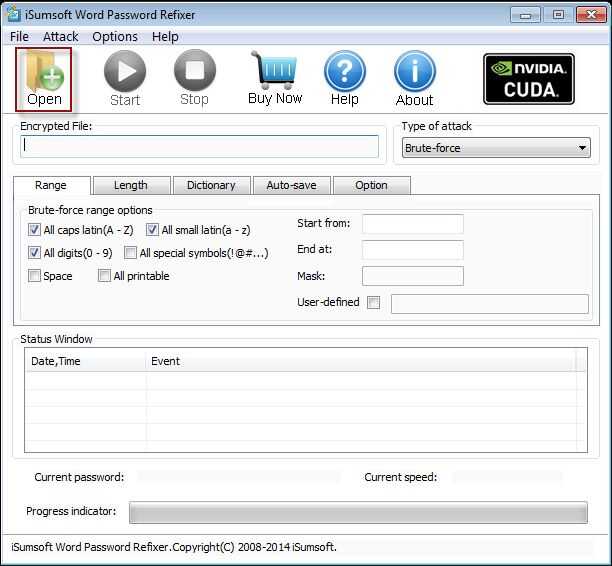
Task: Expand the Type of attack dropdown
Action: 496,148
